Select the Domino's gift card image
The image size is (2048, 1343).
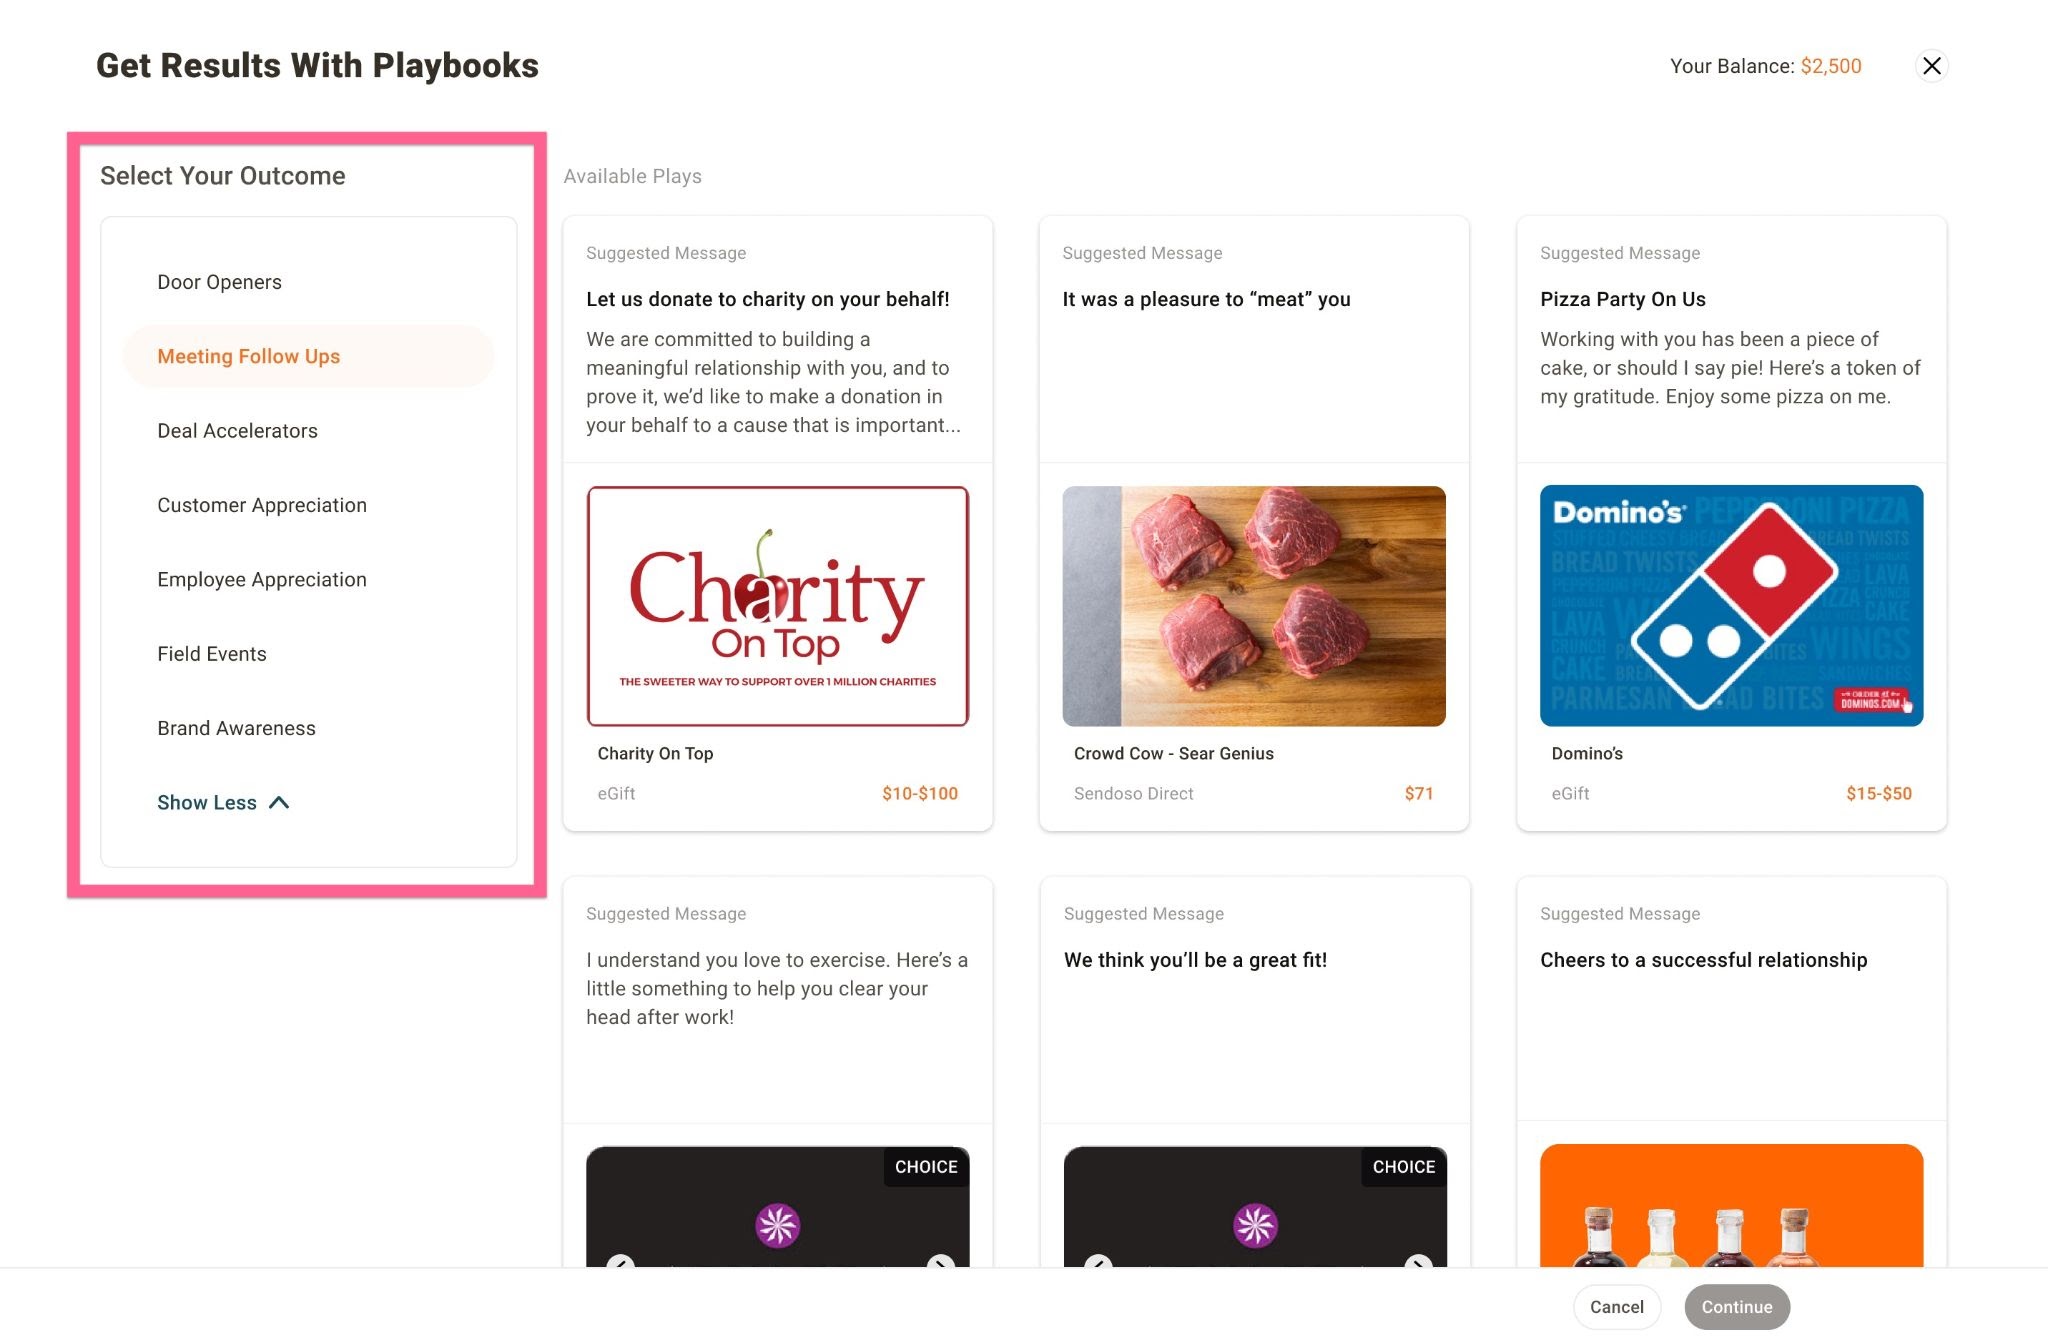pos(1731,606)
